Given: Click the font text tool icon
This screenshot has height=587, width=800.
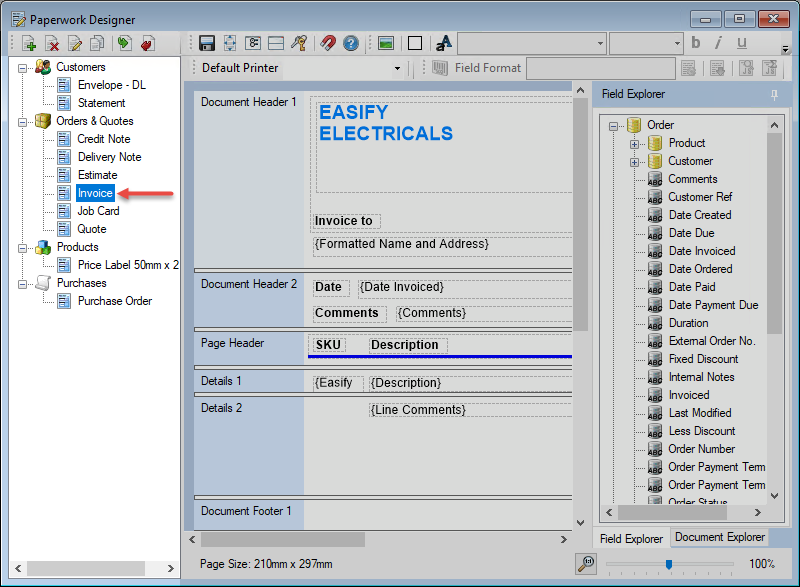Looking at the screenshot, I should tap(443, 43).
